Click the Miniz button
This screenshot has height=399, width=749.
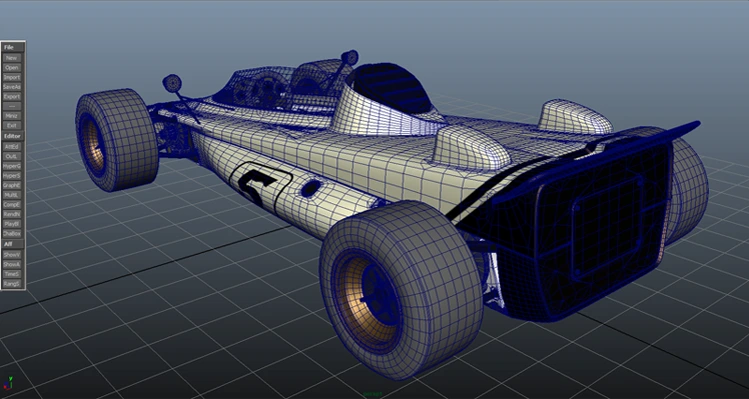pos(11,116)
